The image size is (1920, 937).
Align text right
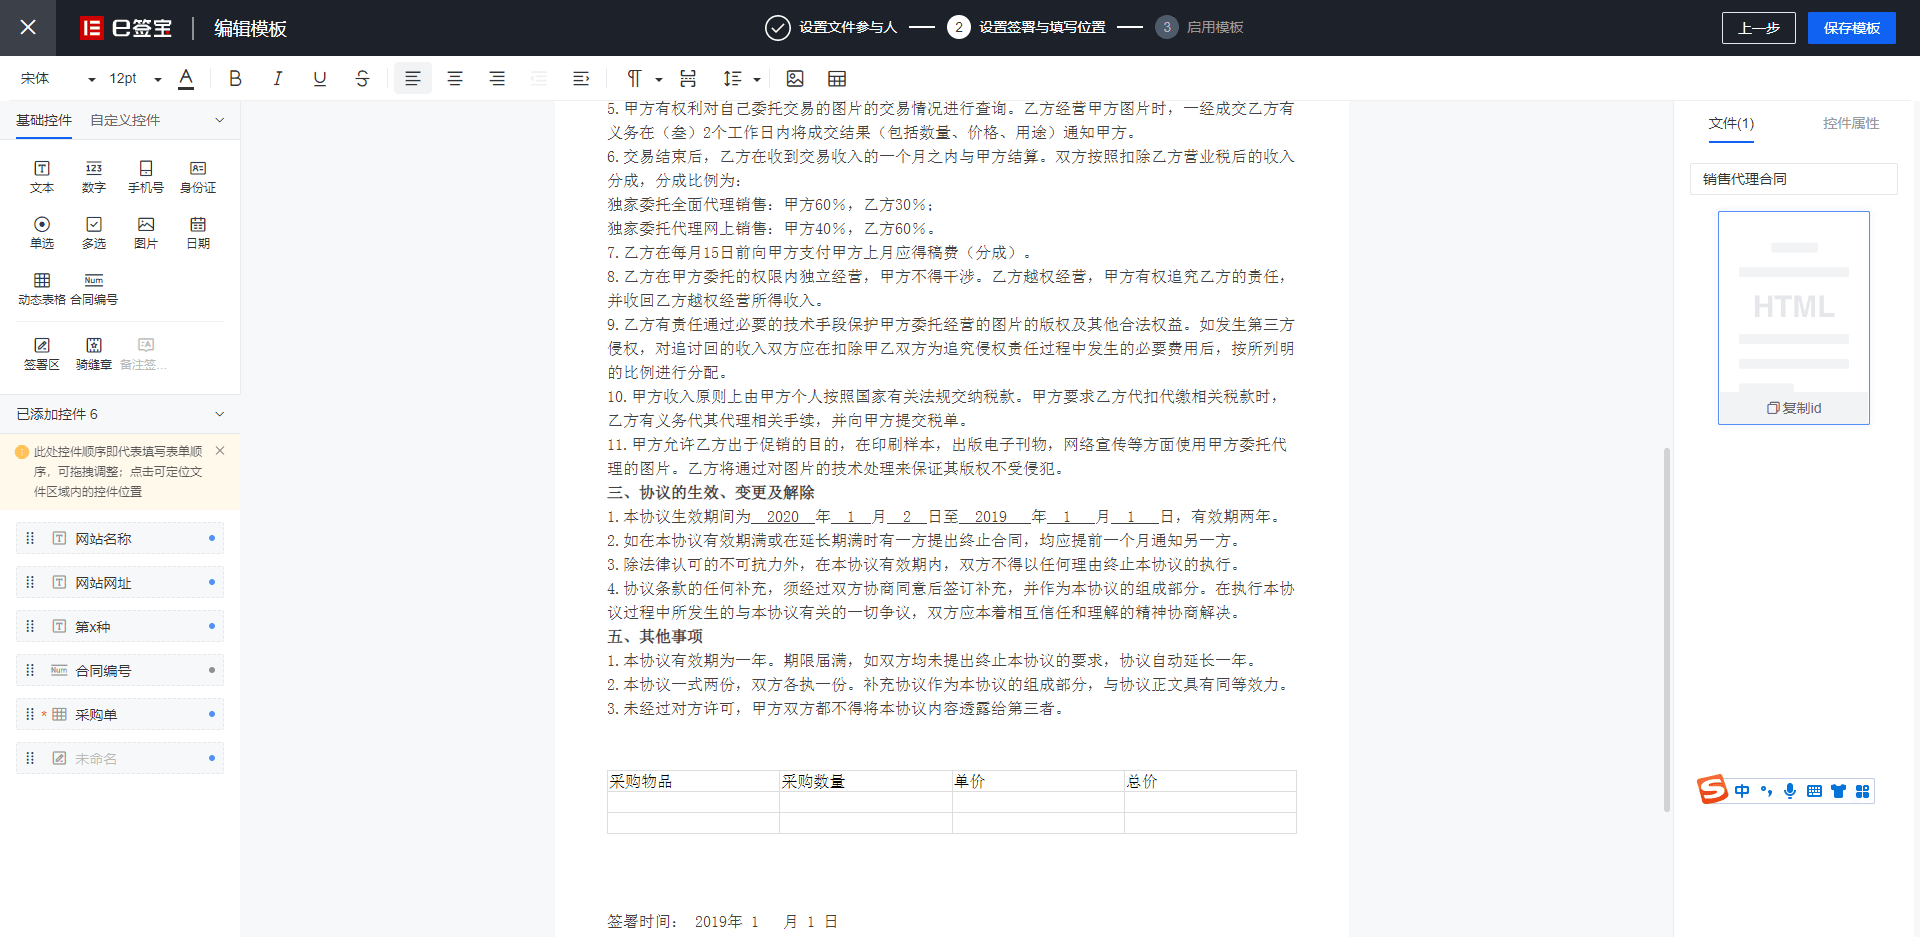point(497,78)
